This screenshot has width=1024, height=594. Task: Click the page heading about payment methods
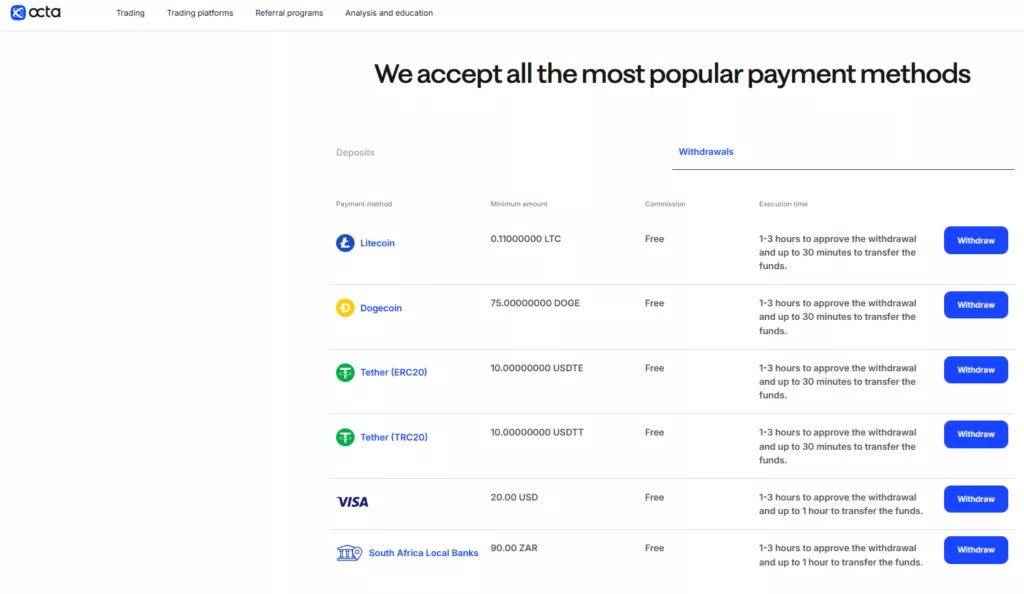672,74
